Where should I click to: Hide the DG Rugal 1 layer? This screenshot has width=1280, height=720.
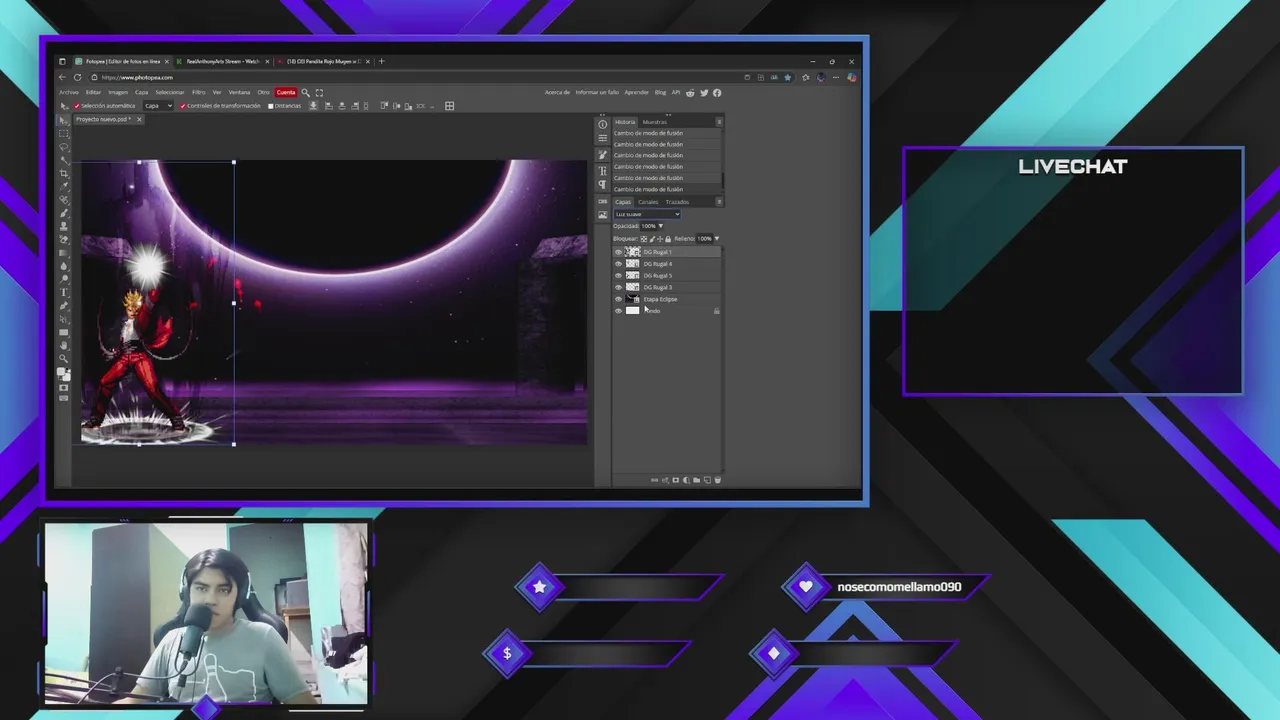[618, 252]
